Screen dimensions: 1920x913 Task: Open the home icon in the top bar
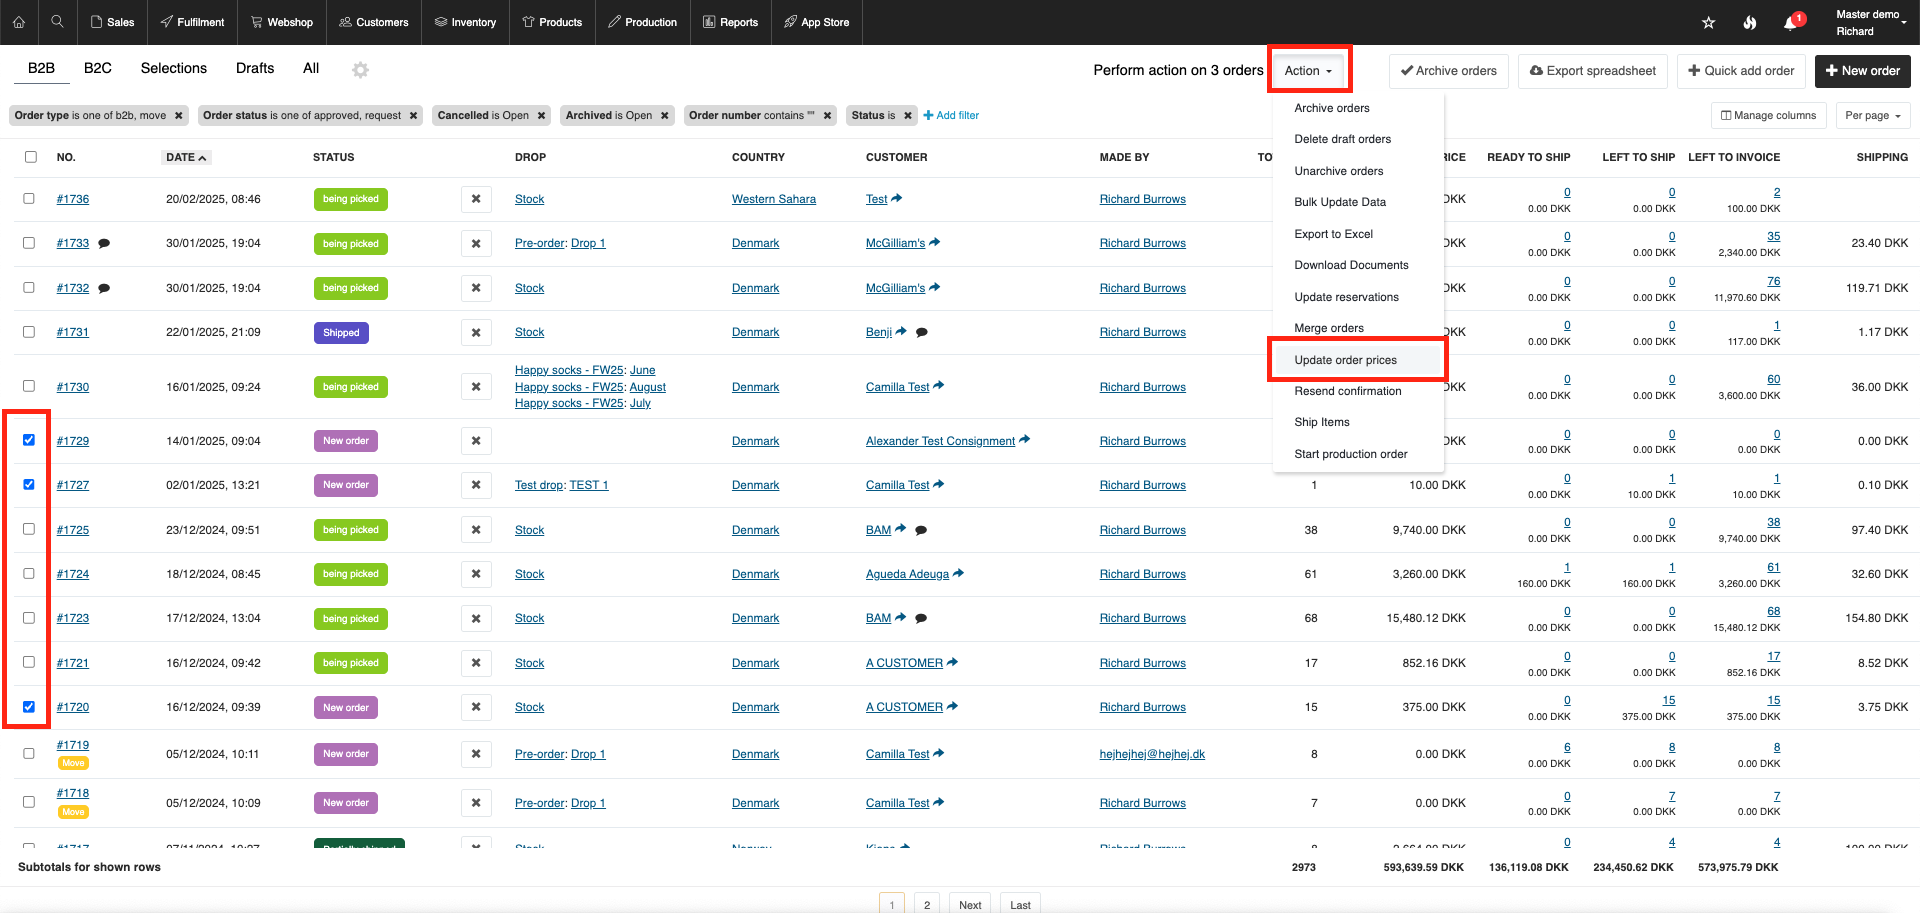tap(19, 22)
